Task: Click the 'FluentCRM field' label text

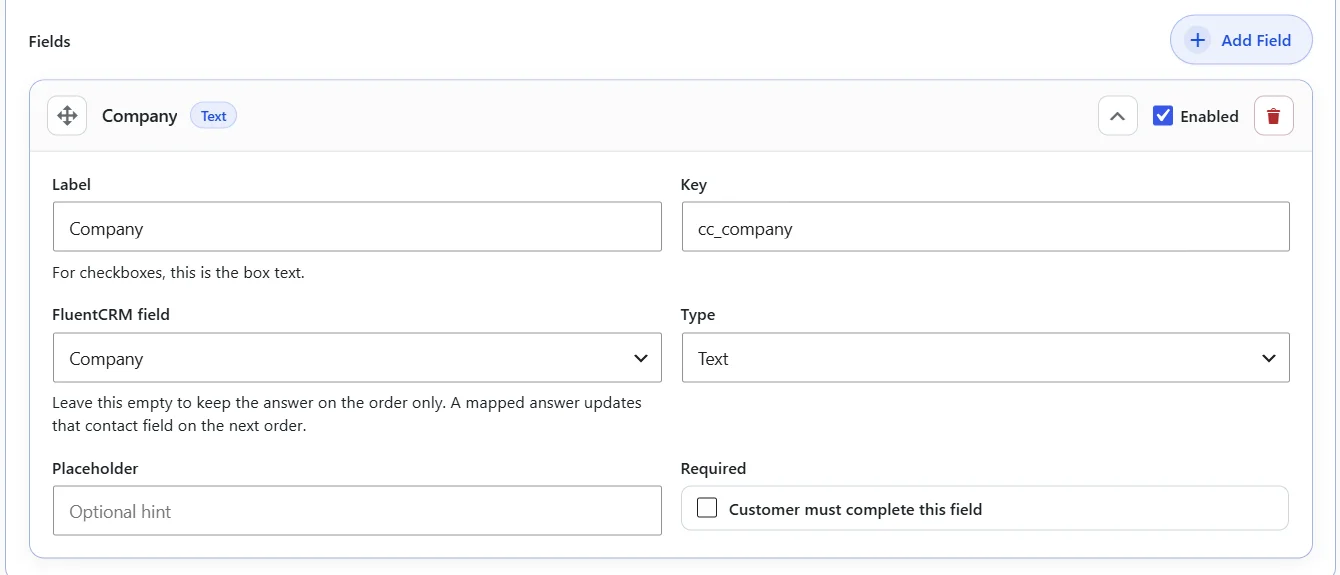Action: tap(111, 314)
